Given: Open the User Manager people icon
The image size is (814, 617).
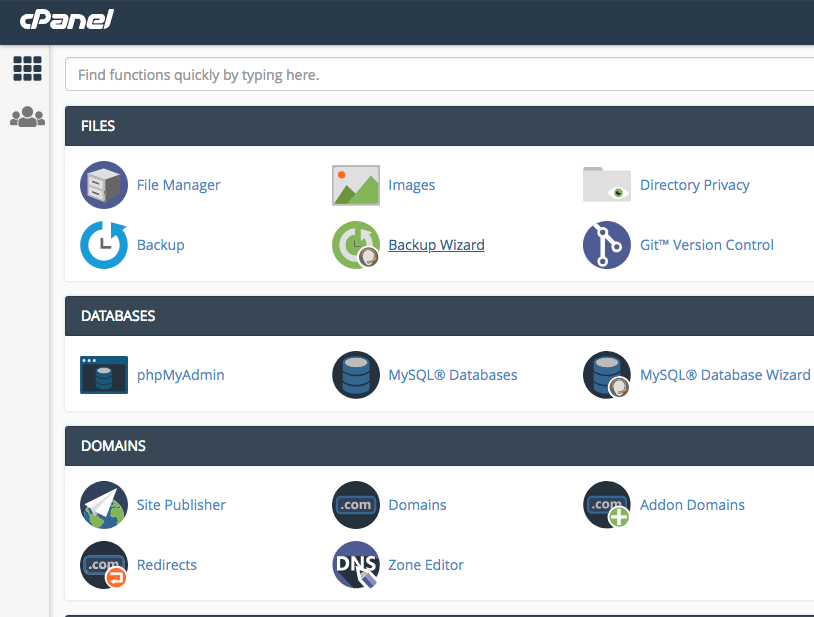Looking at the screenshot, I should pyautogui.click(x=27, y=117).
